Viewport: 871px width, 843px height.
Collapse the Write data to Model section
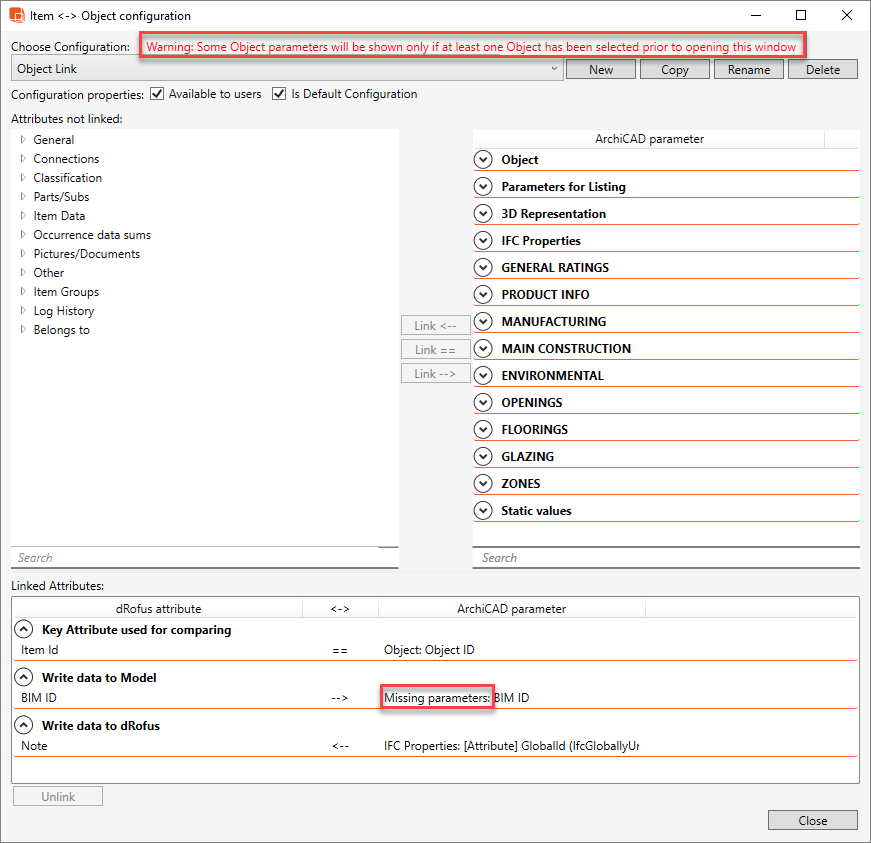[x=23, y=678]
